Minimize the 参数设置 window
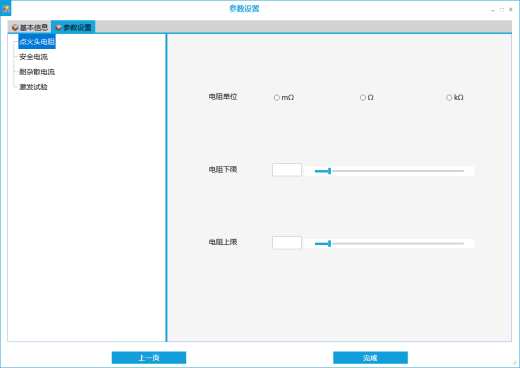This screenshot has width=520, height=368. pos(493,10)
